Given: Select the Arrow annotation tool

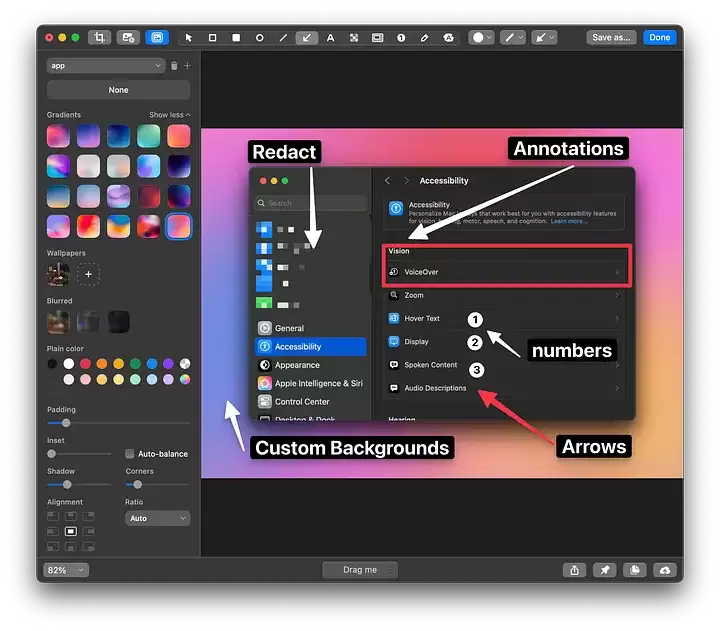Looking at the screenshot, I should click(307, 37).
